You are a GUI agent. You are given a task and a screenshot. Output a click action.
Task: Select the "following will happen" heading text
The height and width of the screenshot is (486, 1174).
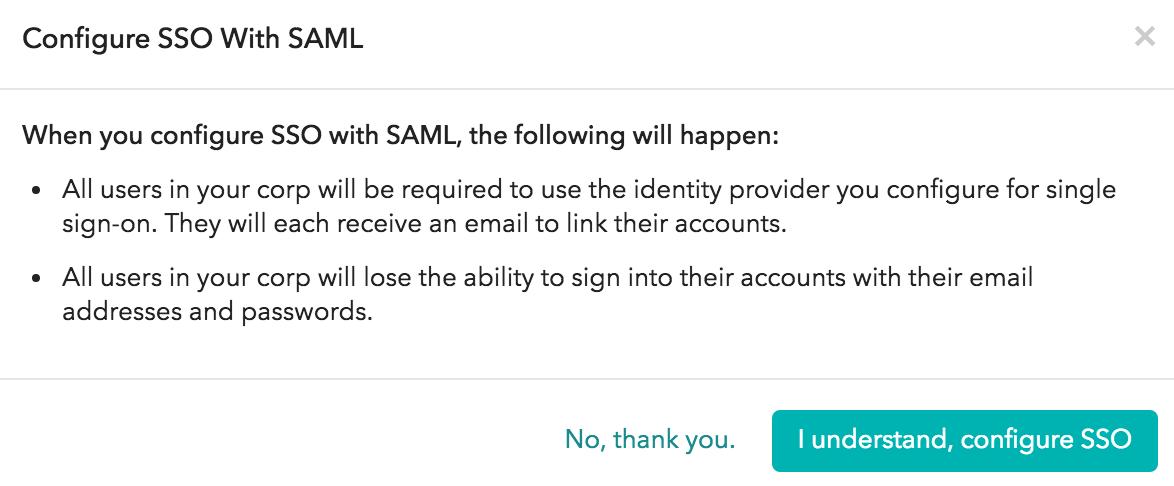[400, 135]
